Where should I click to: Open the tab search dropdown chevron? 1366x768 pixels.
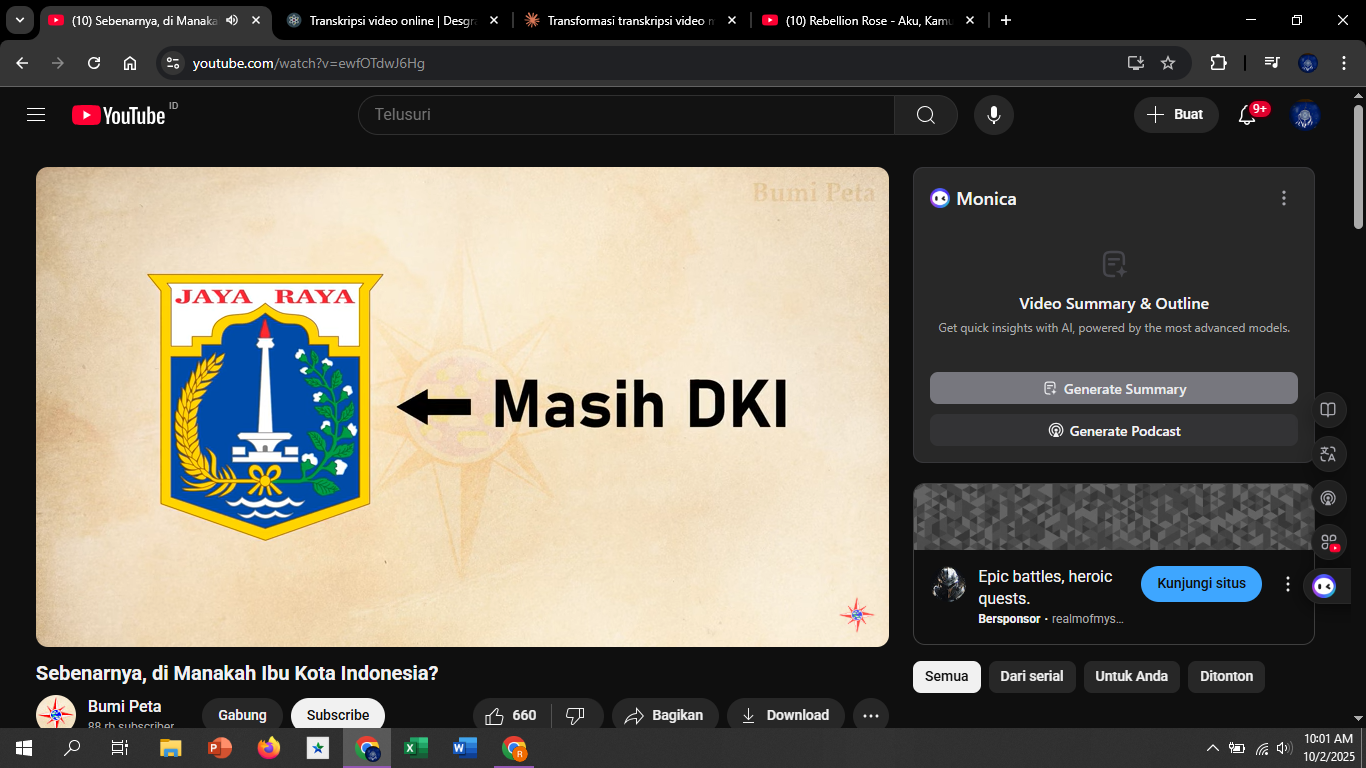click(x=20, y=20)
